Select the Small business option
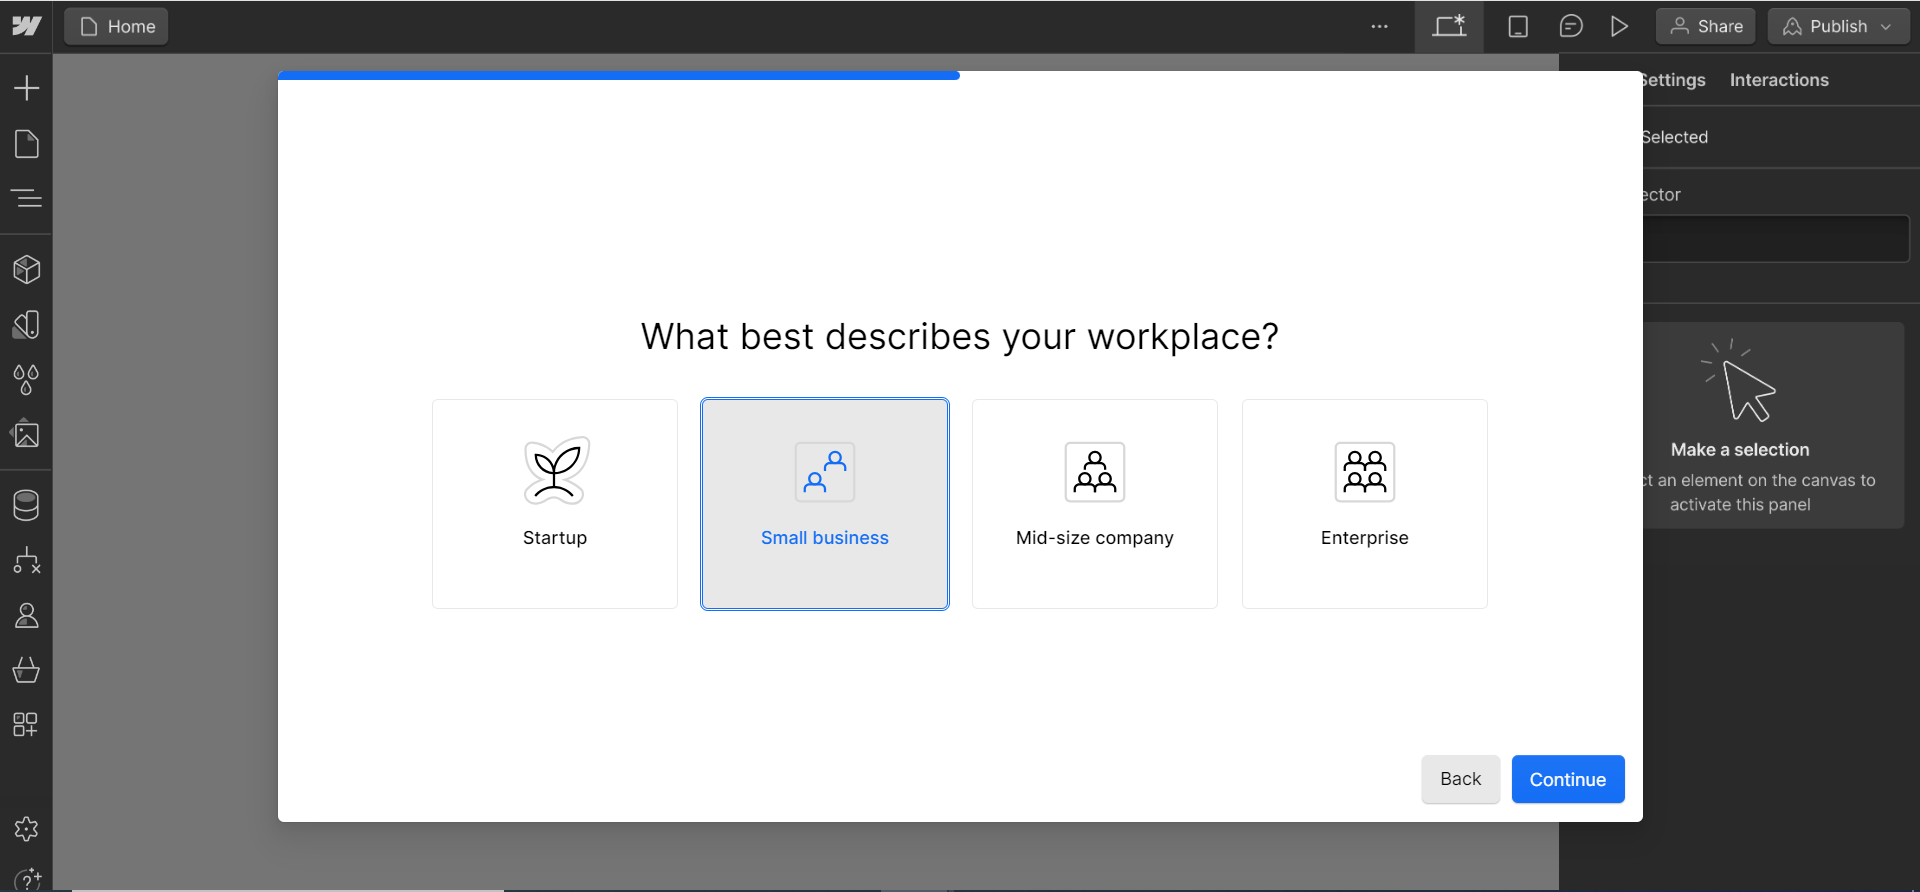The height and width of the screenshot is (892, 1920). [825, 504]
